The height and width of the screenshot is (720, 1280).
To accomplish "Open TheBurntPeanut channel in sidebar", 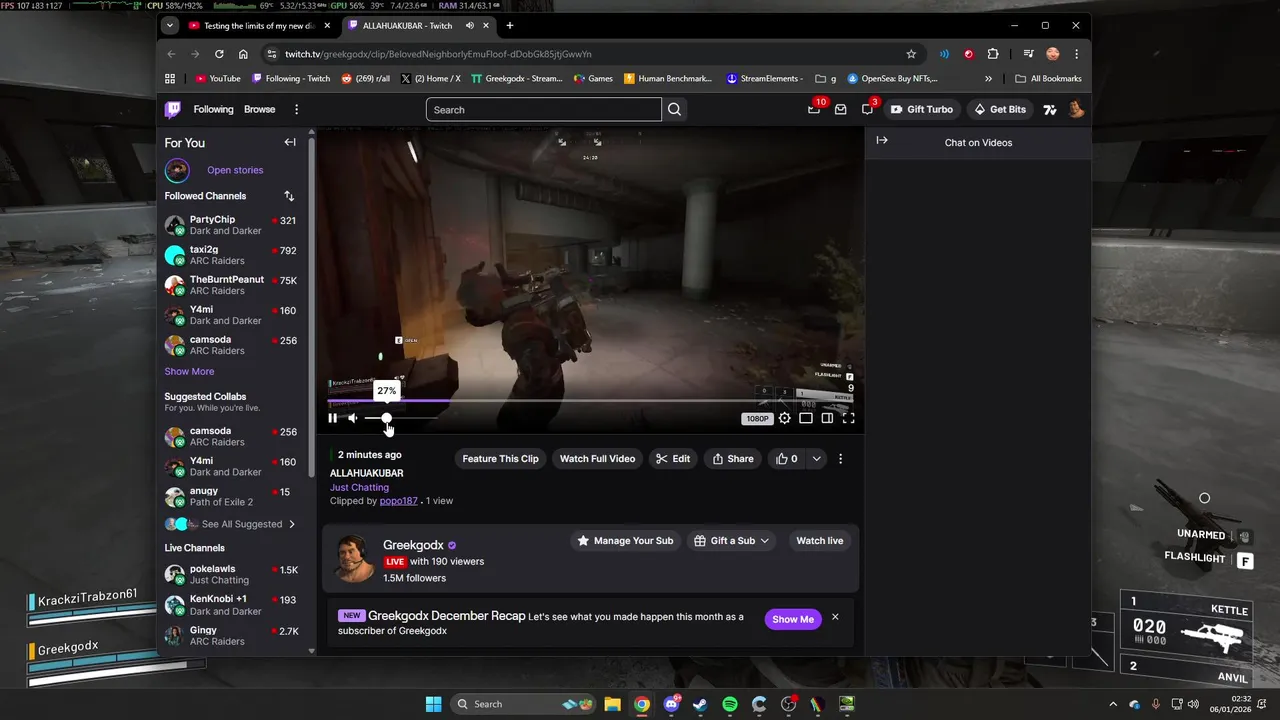I will [230, 285].
